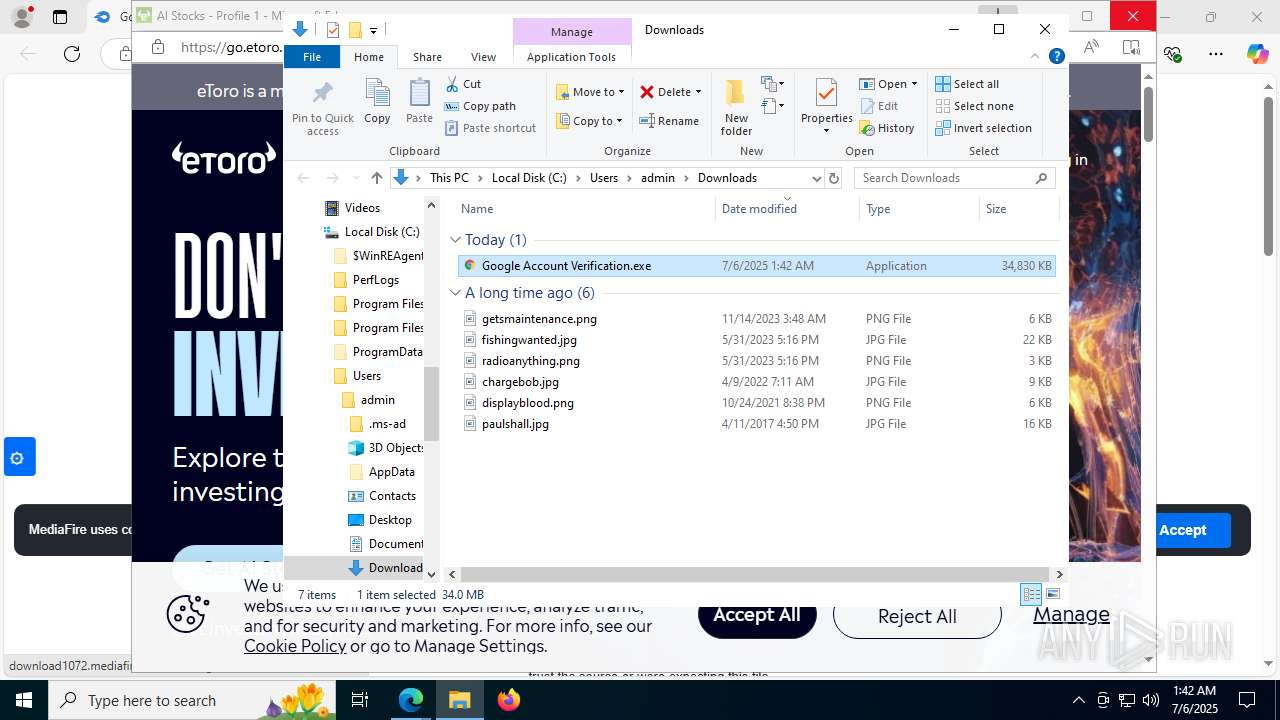1280x720 pixels.
Task: Expand the Delete dropdown arrow
Action: pos(698,92)
